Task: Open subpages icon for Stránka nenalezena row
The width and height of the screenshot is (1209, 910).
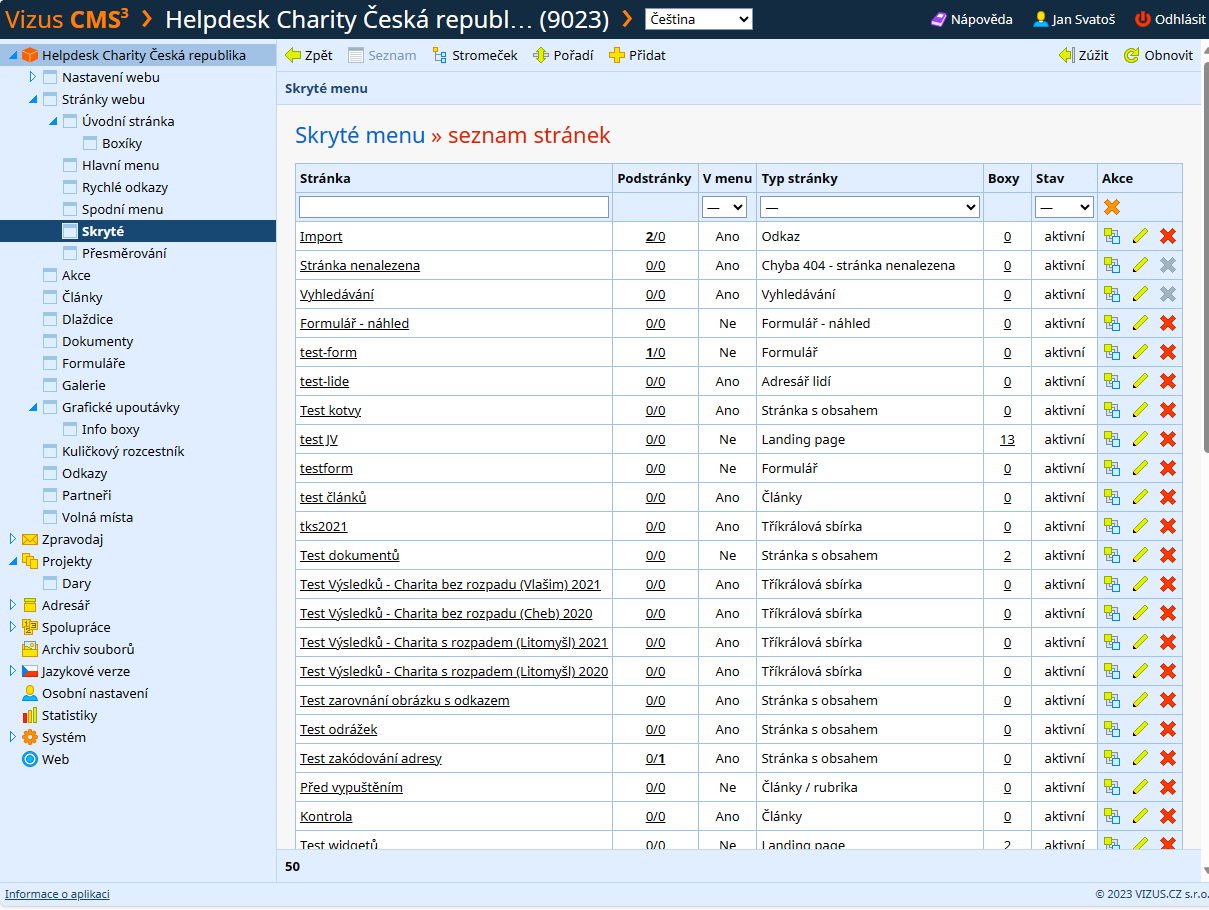Action: click(1112, 266)
